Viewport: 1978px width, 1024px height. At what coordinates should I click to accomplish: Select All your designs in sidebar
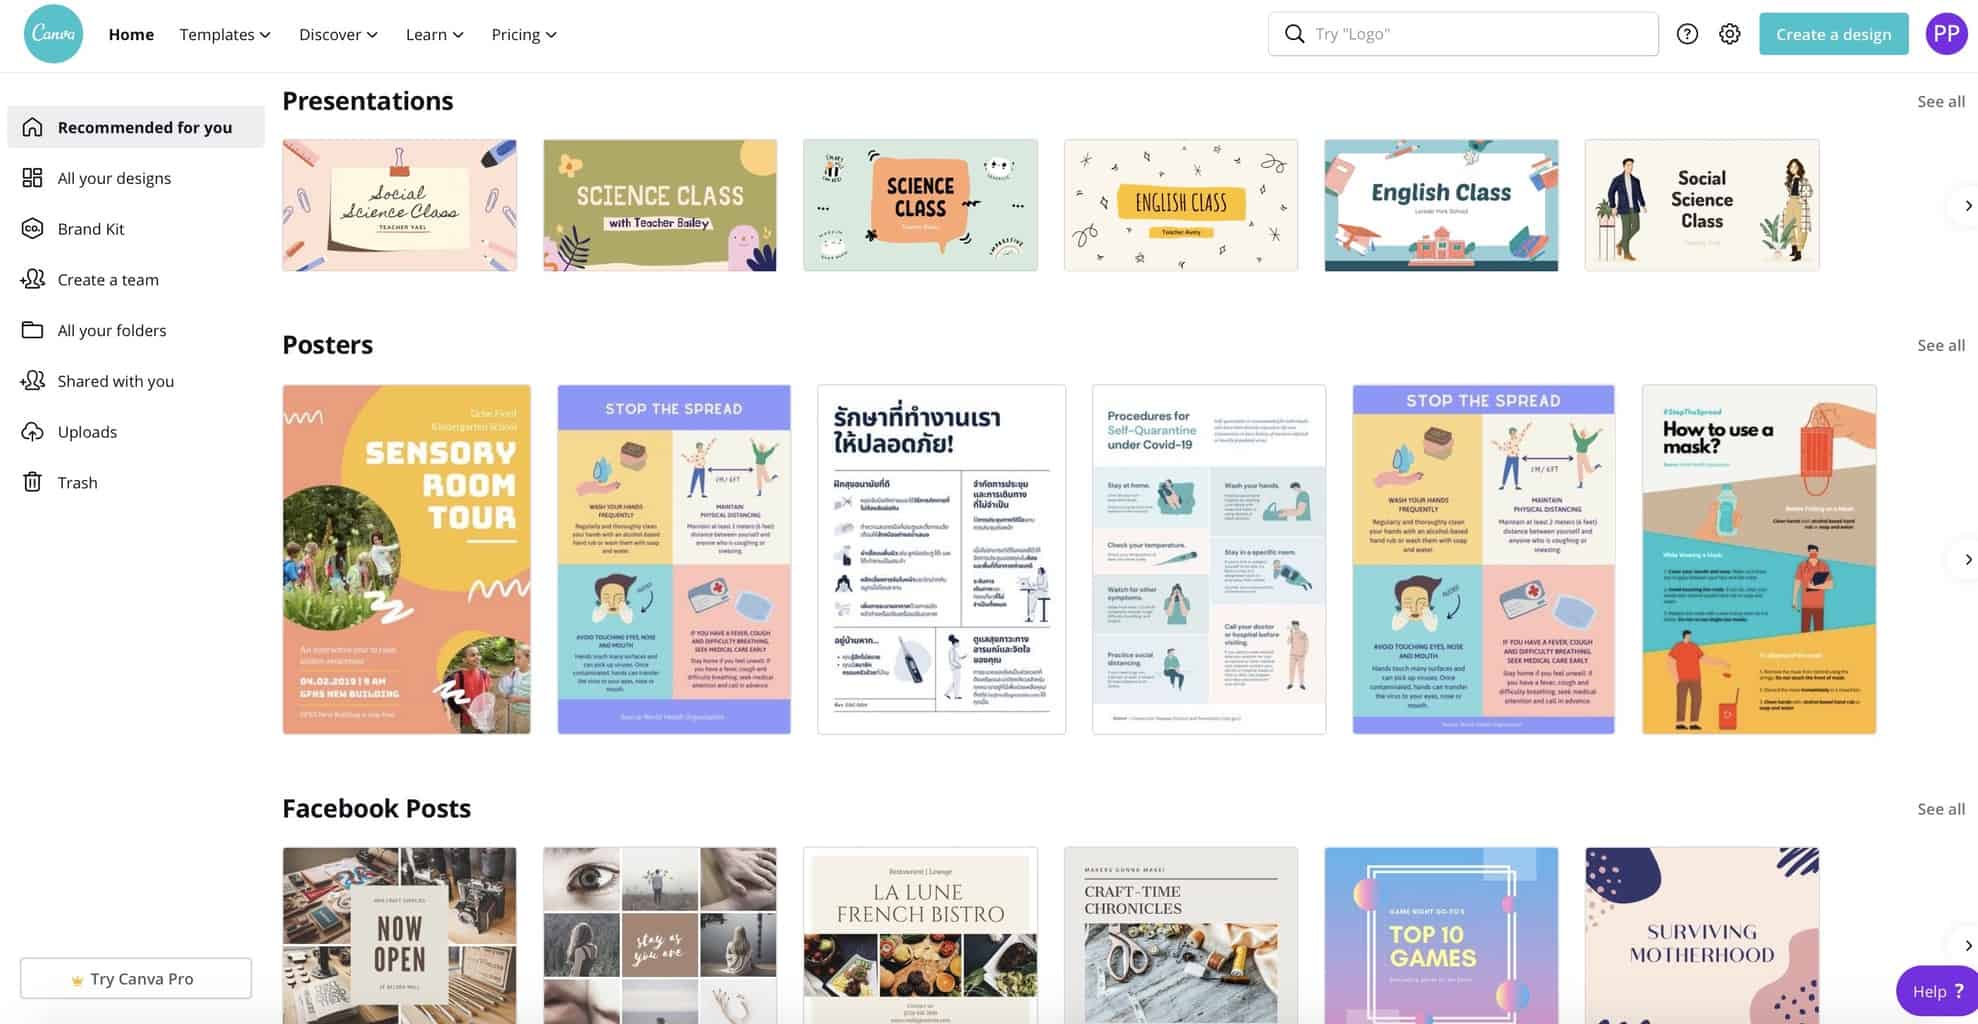[x=114, y=178]
